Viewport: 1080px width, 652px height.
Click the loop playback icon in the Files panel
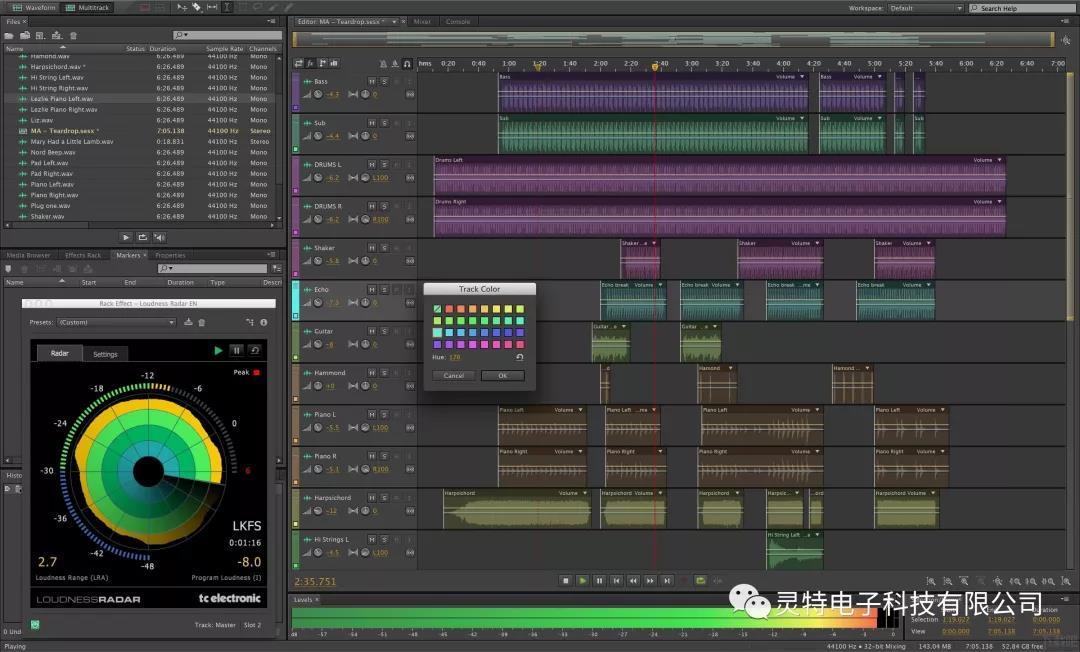(x=143, y=238)
